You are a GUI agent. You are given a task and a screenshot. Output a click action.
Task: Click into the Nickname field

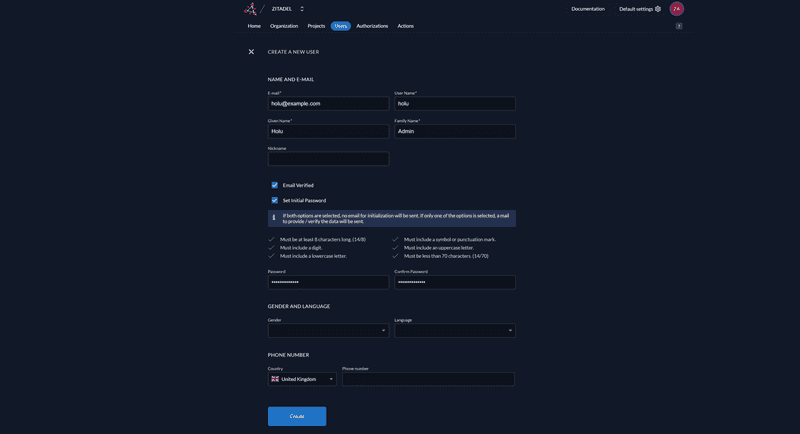click(x=328, y=159)
